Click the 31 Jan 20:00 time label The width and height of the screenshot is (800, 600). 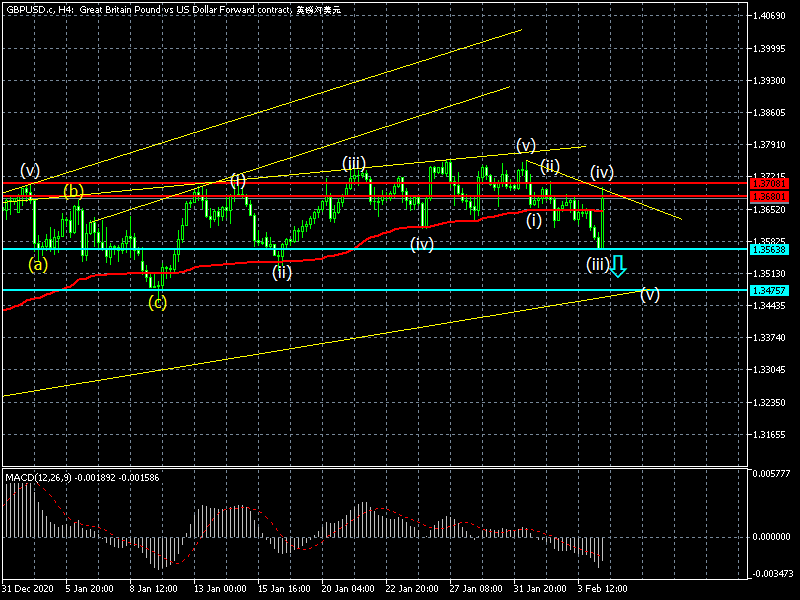coord(540,589)
